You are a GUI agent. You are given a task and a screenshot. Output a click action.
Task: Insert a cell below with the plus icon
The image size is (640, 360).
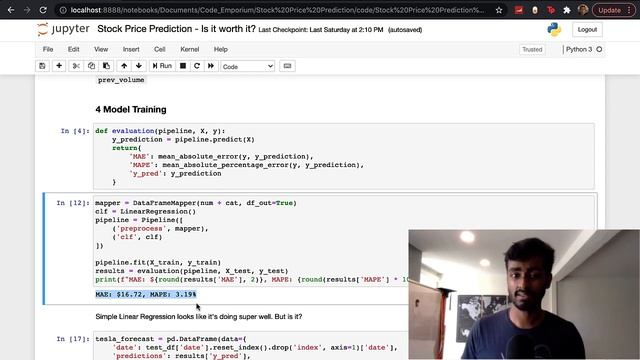59,66
